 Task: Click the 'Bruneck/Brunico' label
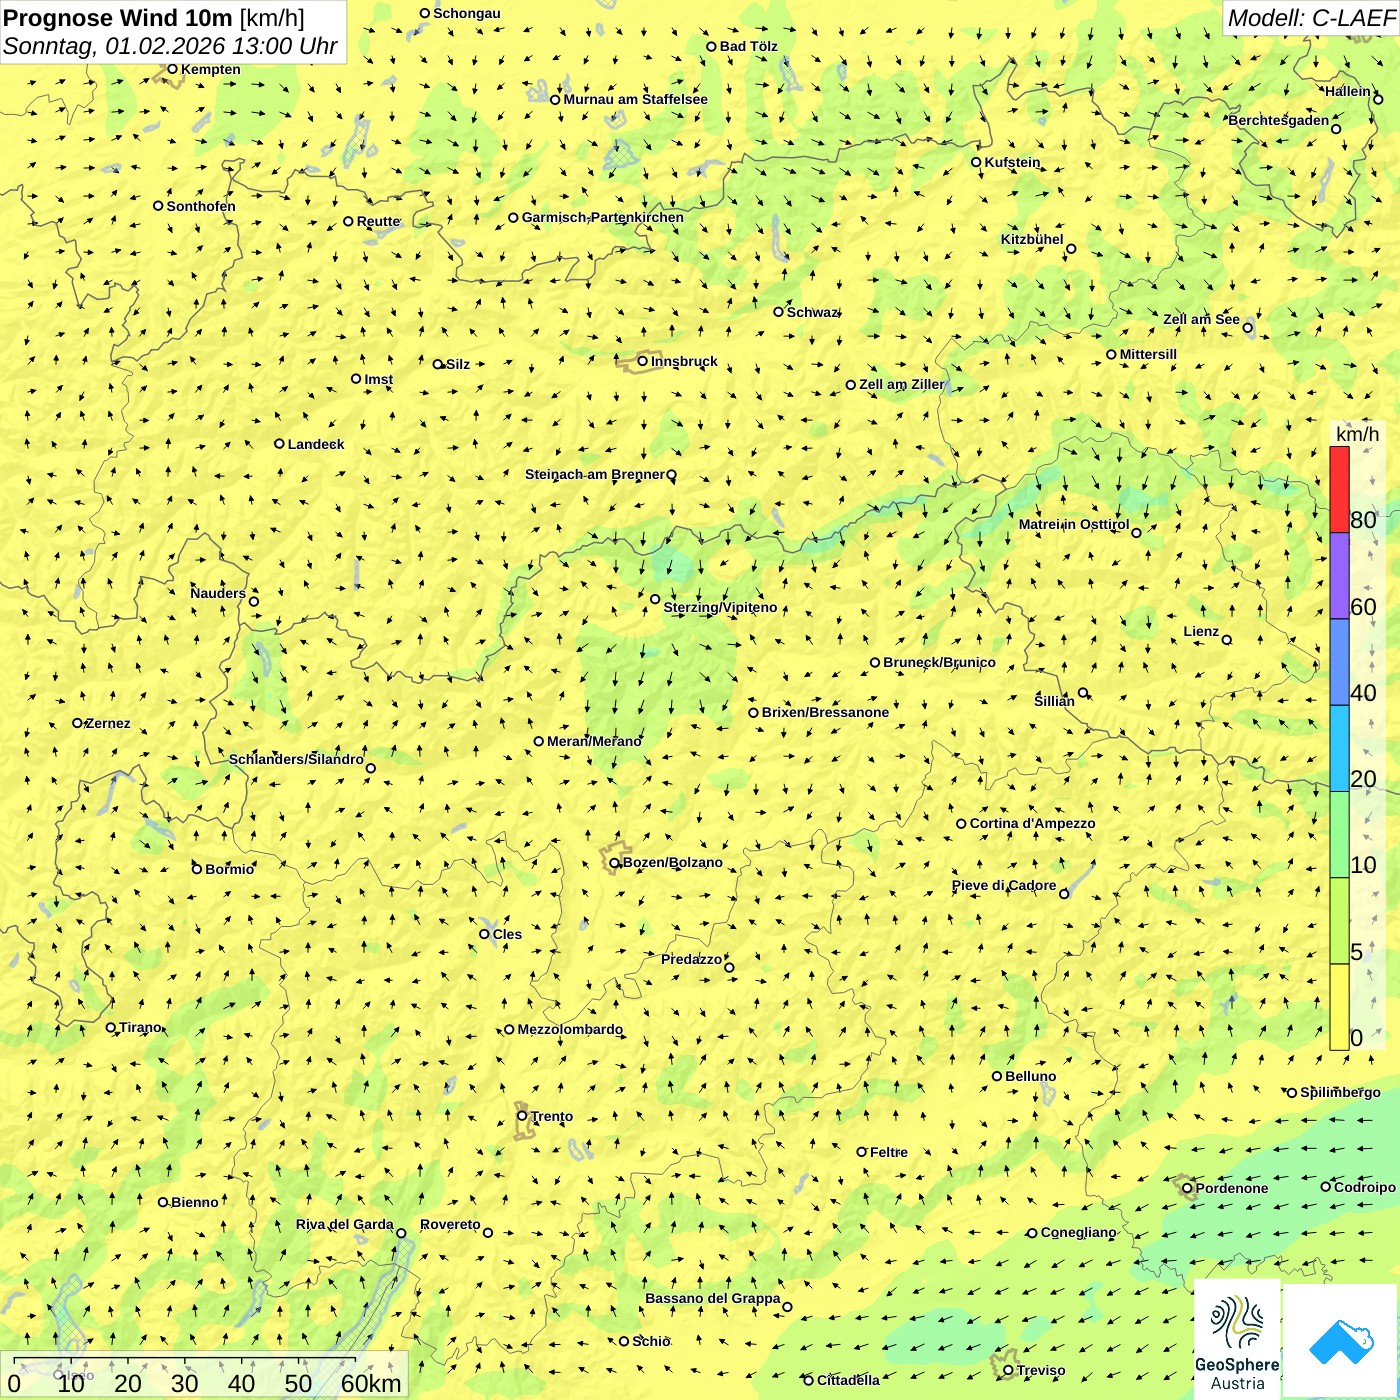pos(940,662)
